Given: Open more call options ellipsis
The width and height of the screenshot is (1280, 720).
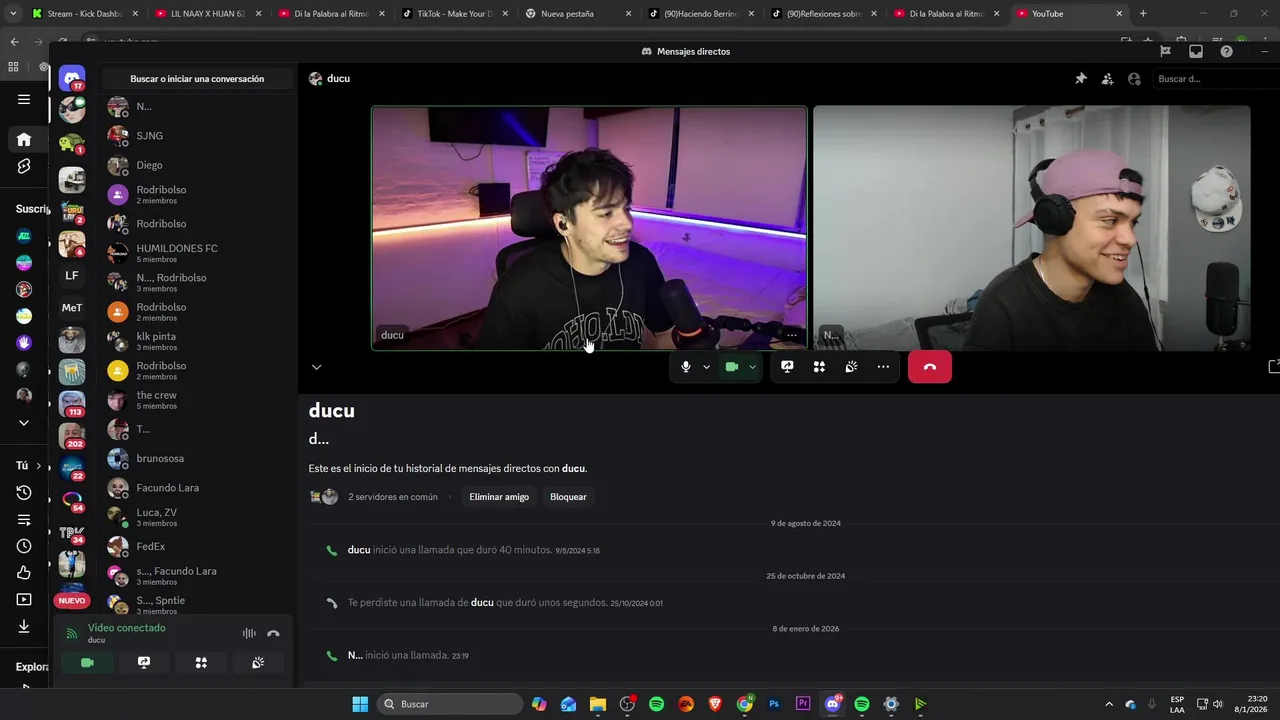Looking at the screenshot, I should point(883,367).
